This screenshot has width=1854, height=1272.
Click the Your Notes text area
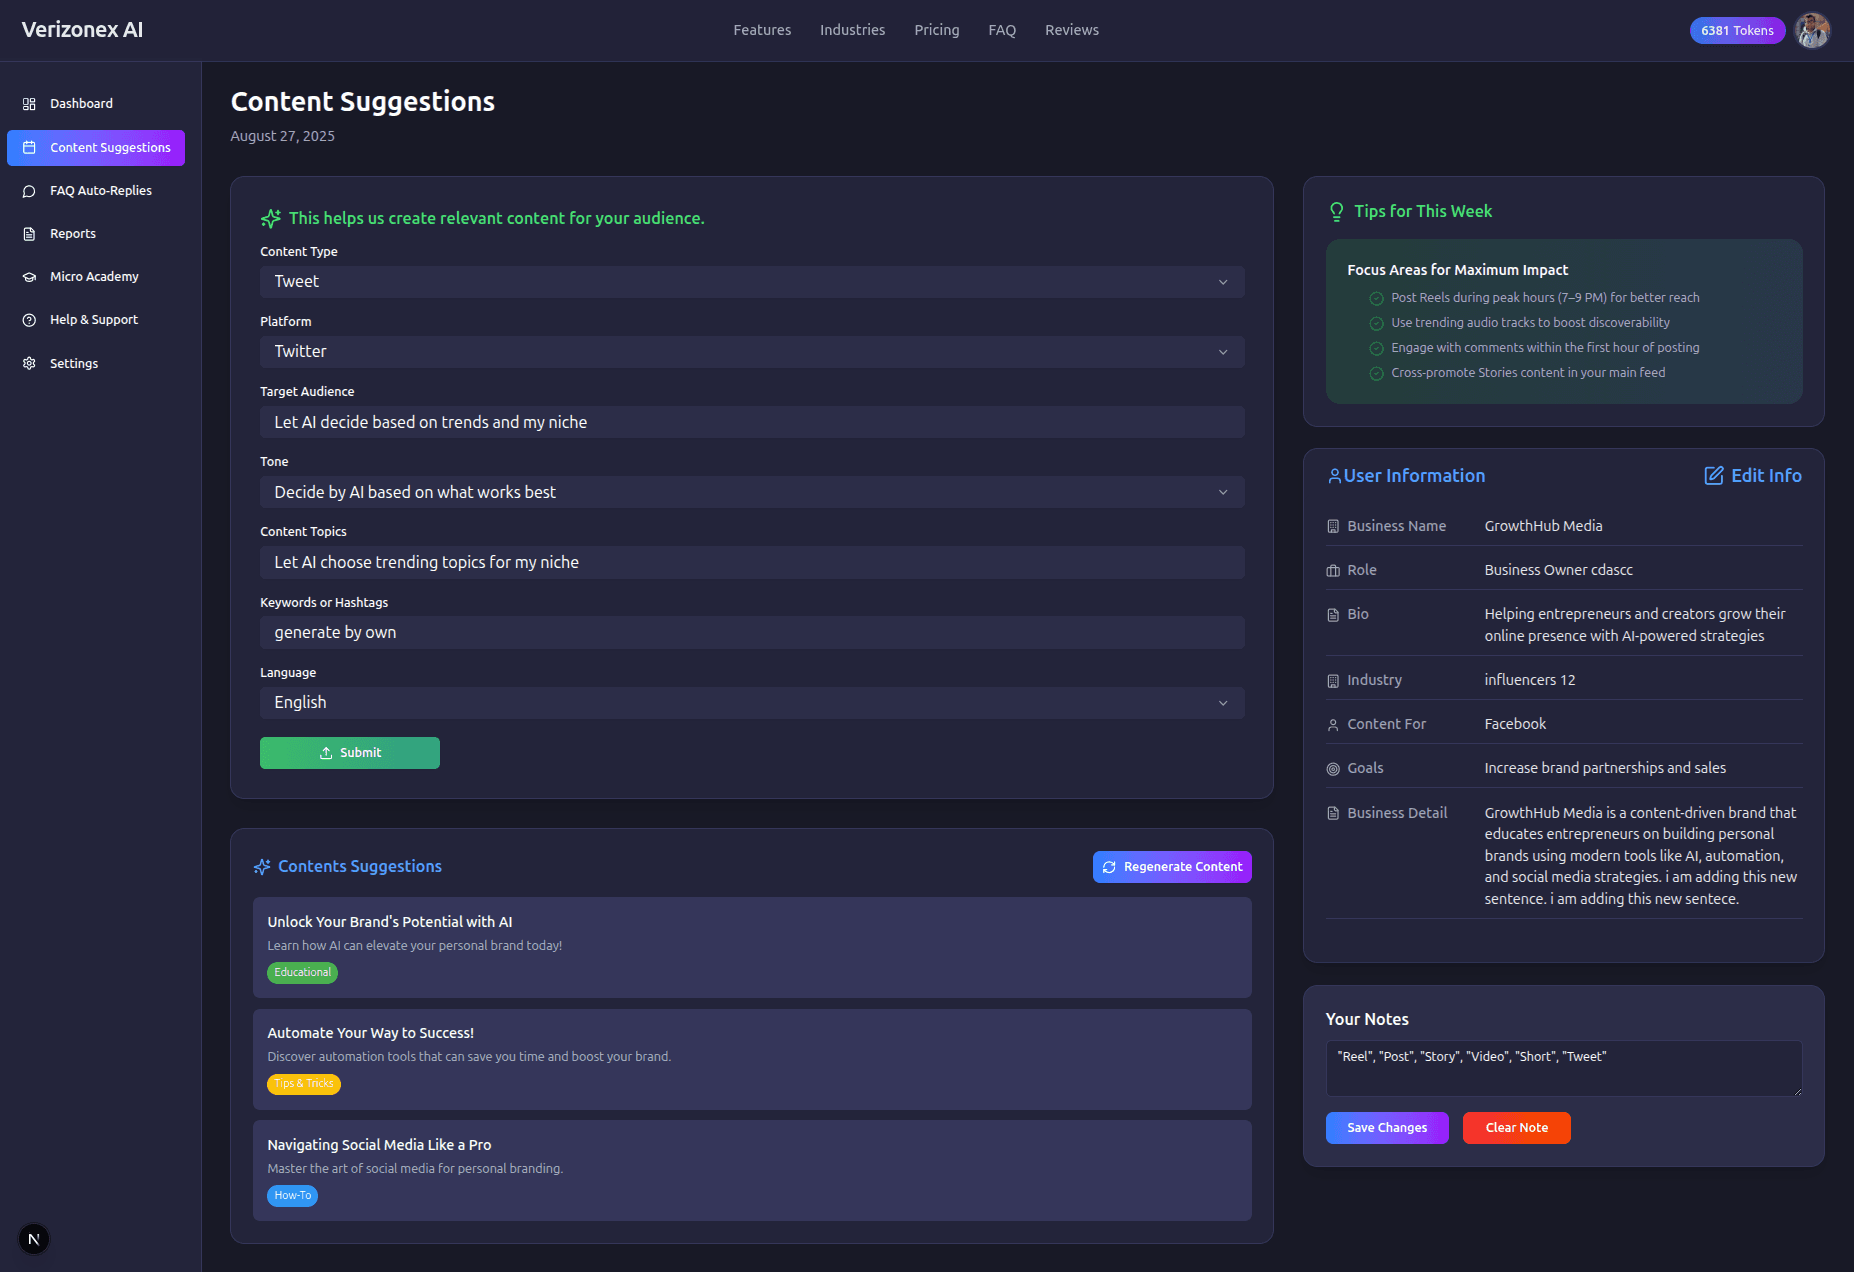[x=1563, y=1068]
